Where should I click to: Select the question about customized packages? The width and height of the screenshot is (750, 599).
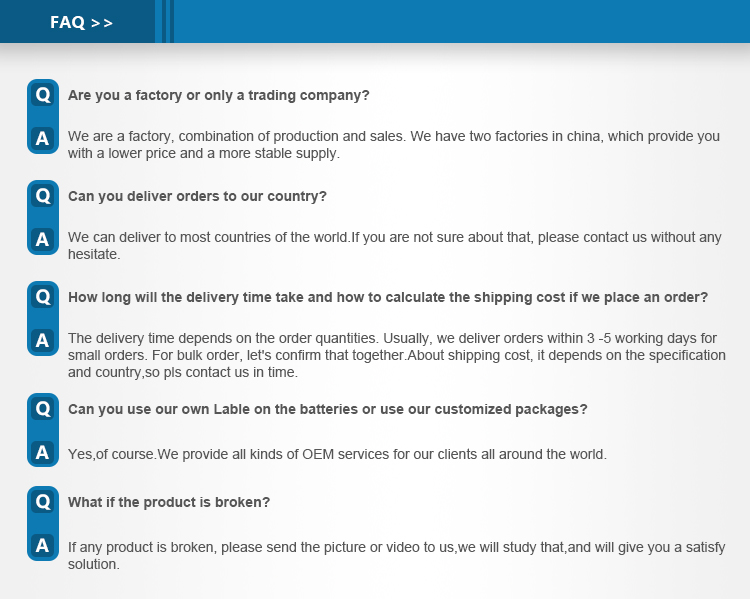click(x=328, y=410)
